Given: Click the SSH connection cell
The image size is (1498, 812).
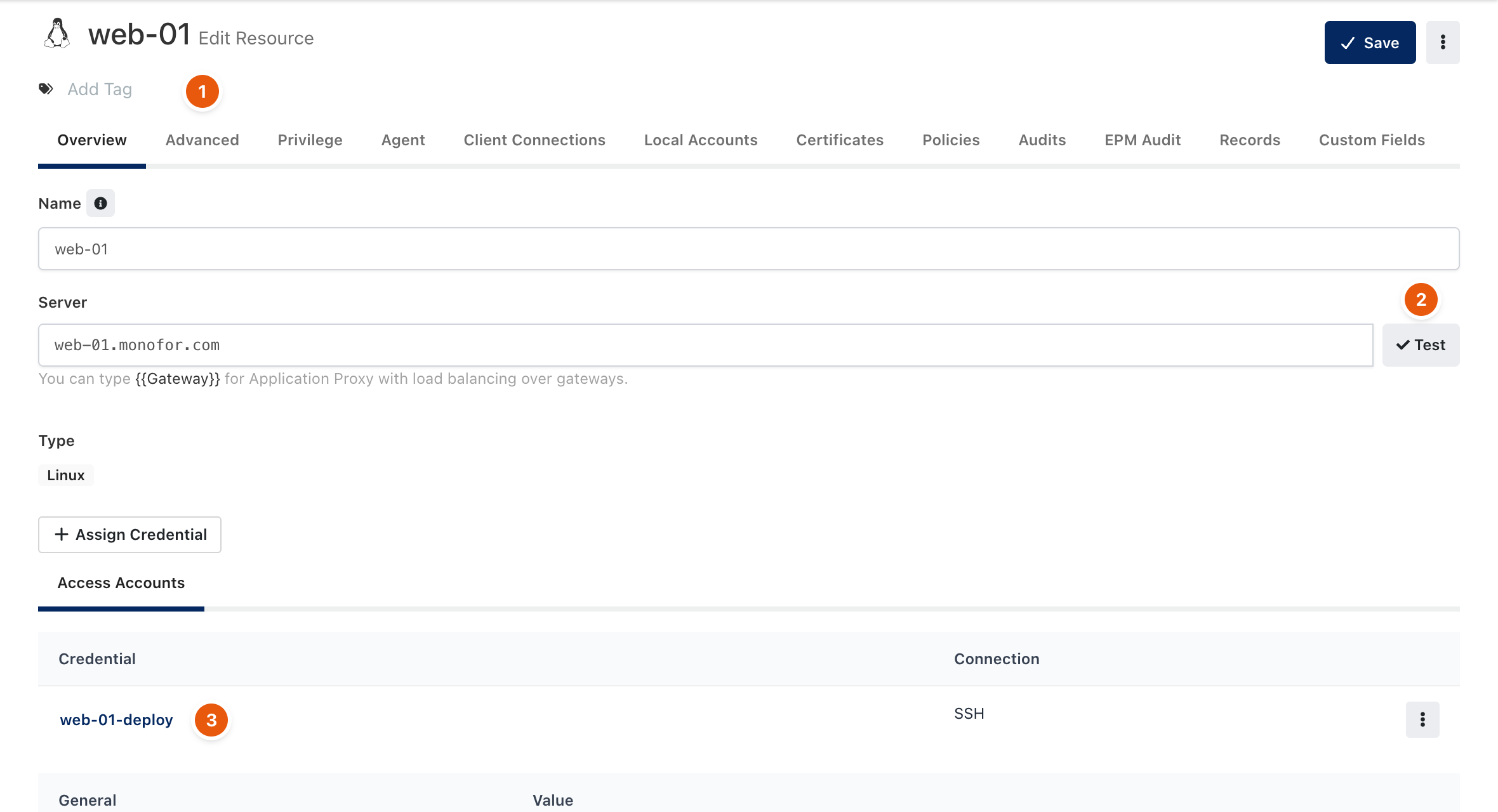Looking at the screenshot, I should click(x=969, y=714).
